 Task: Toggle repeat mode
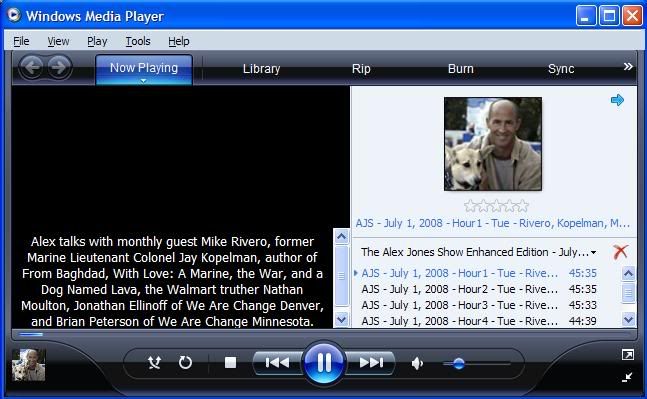point(185,363)
